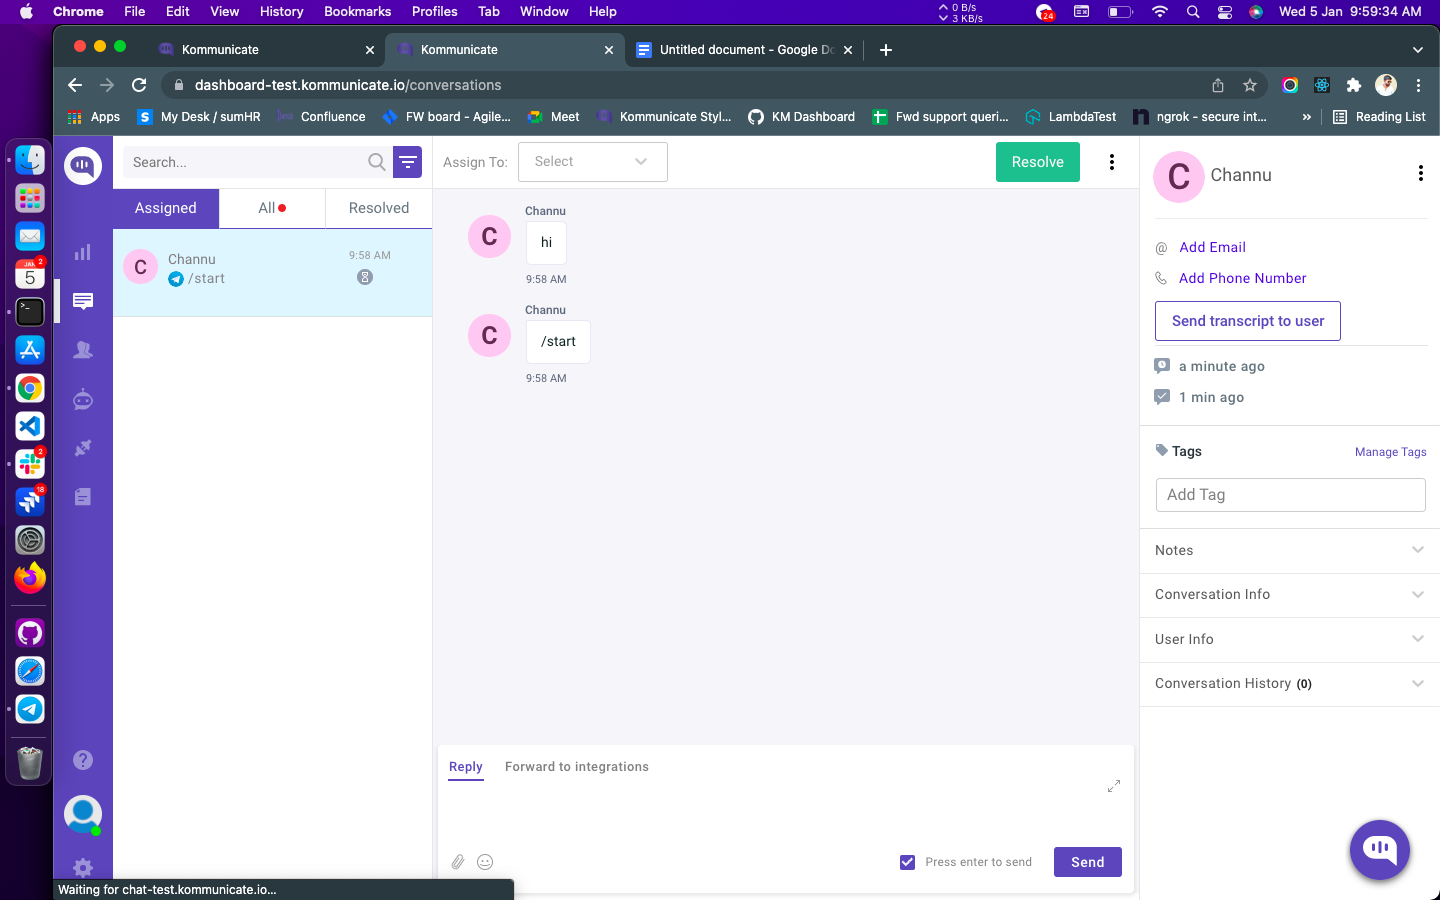Attach a file using the paperclip icon
Image resolution: width=1440 pixels, height=900 pixels.
458,861
